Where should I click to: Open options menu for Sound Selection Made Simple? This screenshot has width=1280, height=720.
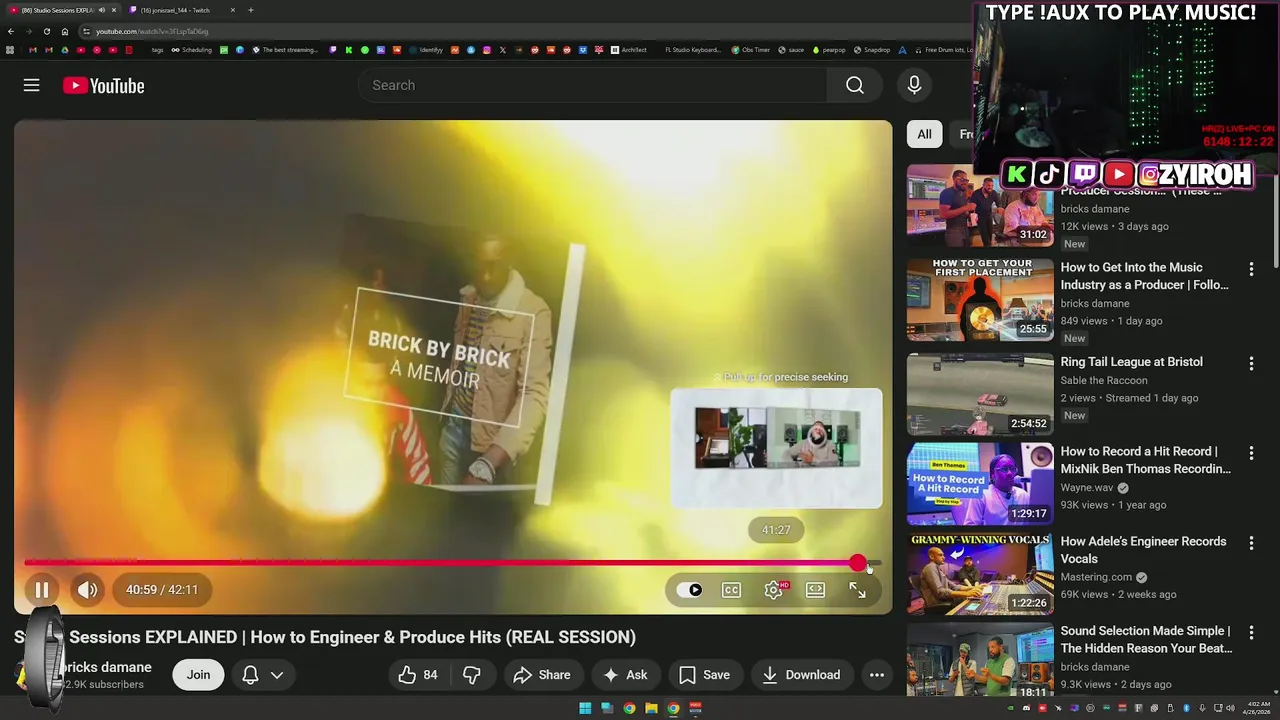[1251, 632]
